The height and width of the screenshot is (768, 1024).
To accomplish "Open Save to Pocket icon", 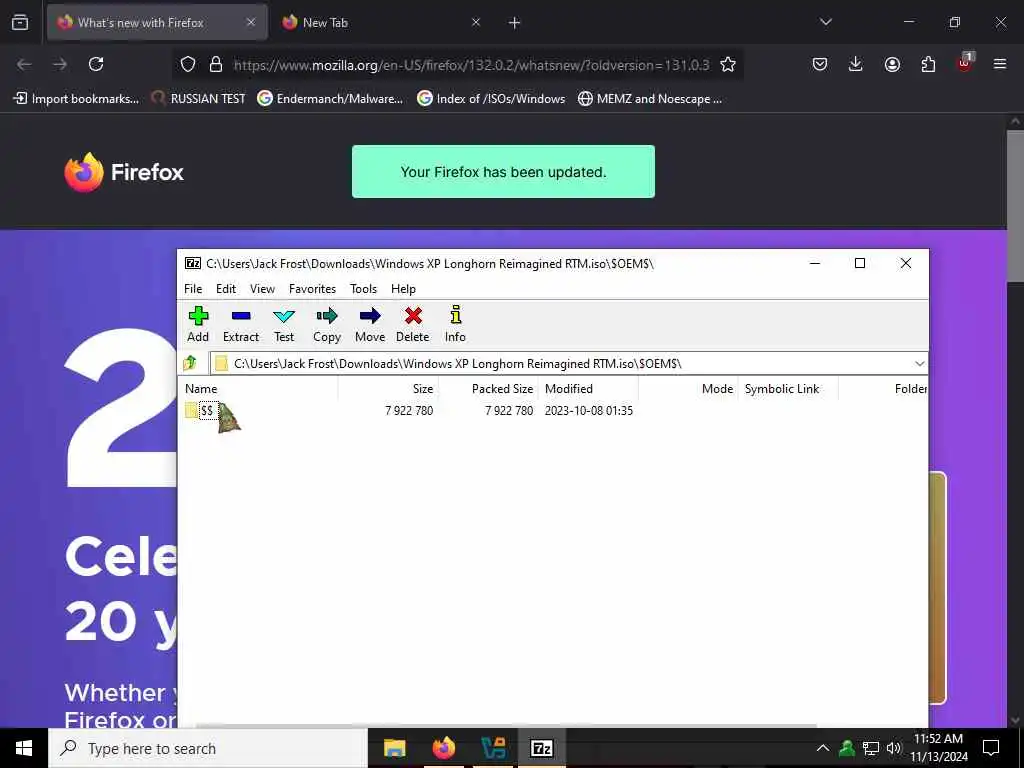I will click(820, 64).
